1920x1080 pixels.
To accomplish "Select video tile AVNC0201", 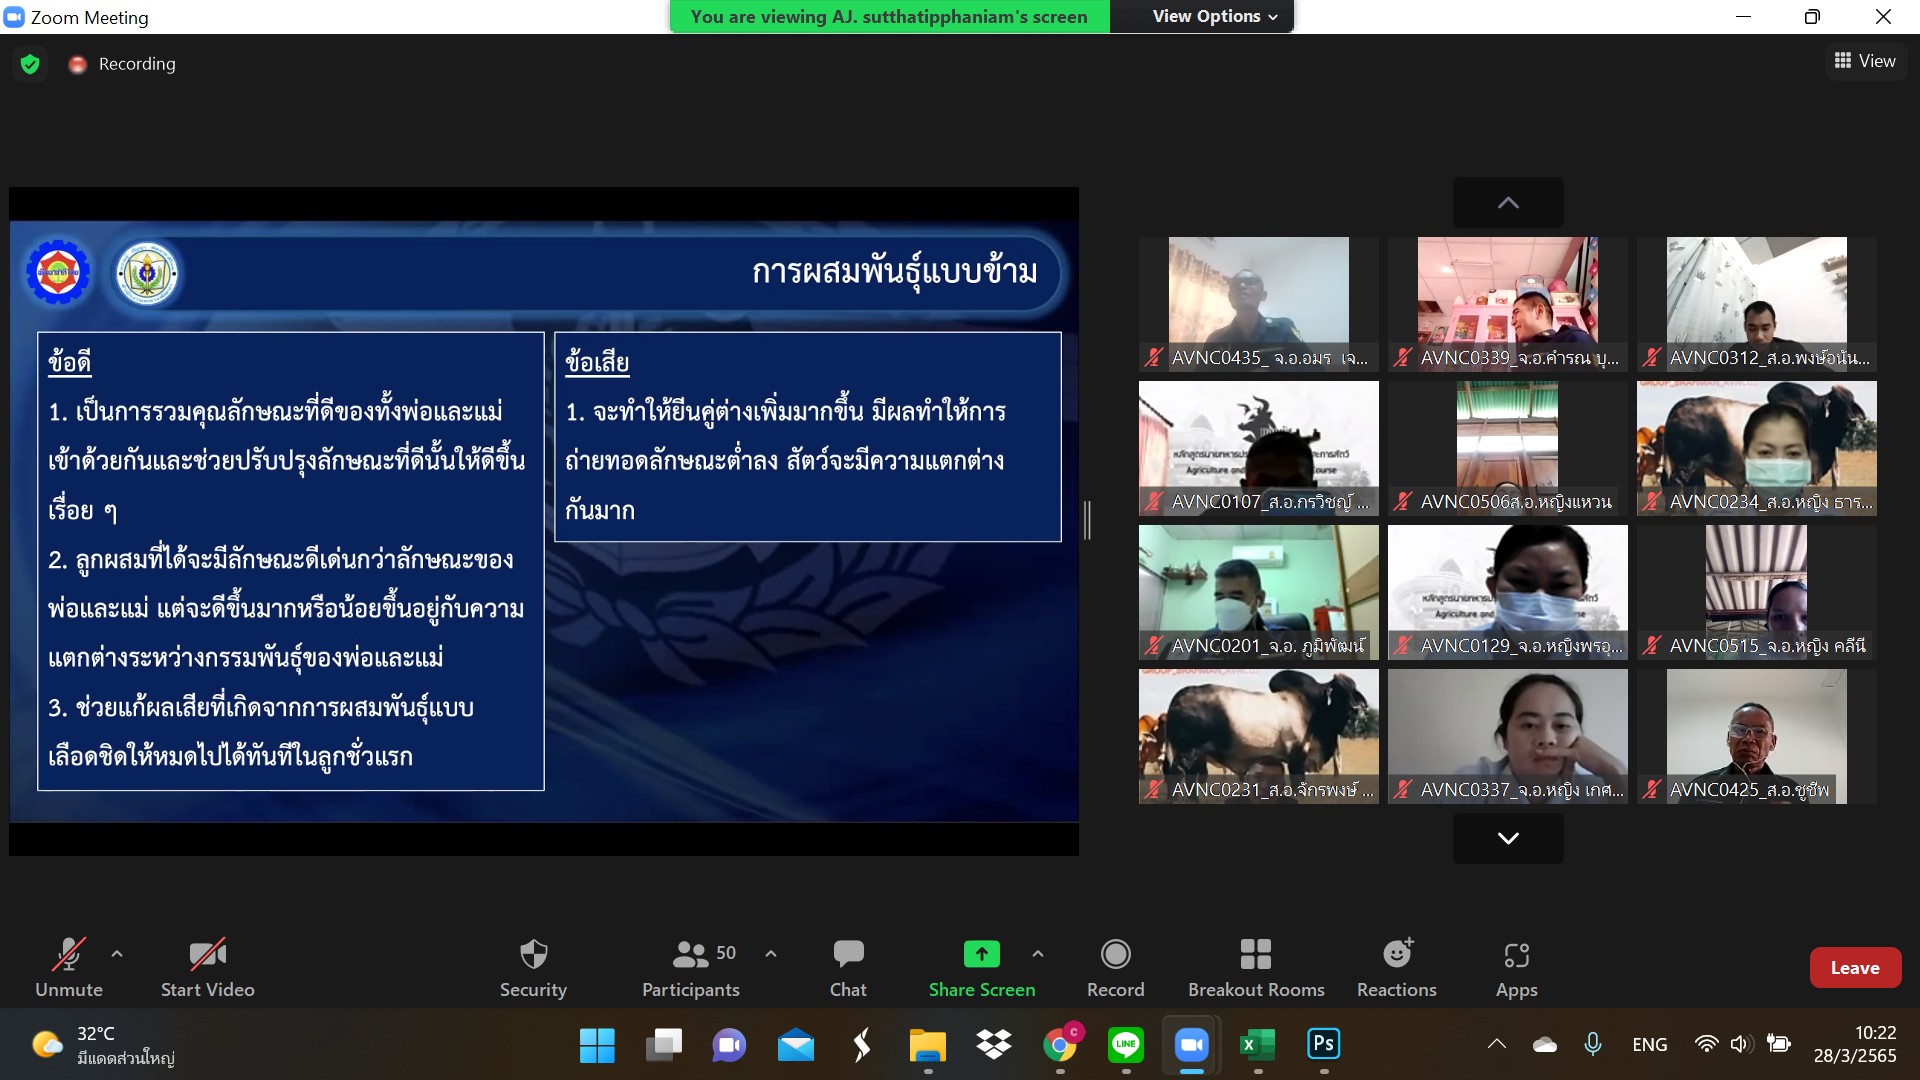I will tap(1258, 592).
